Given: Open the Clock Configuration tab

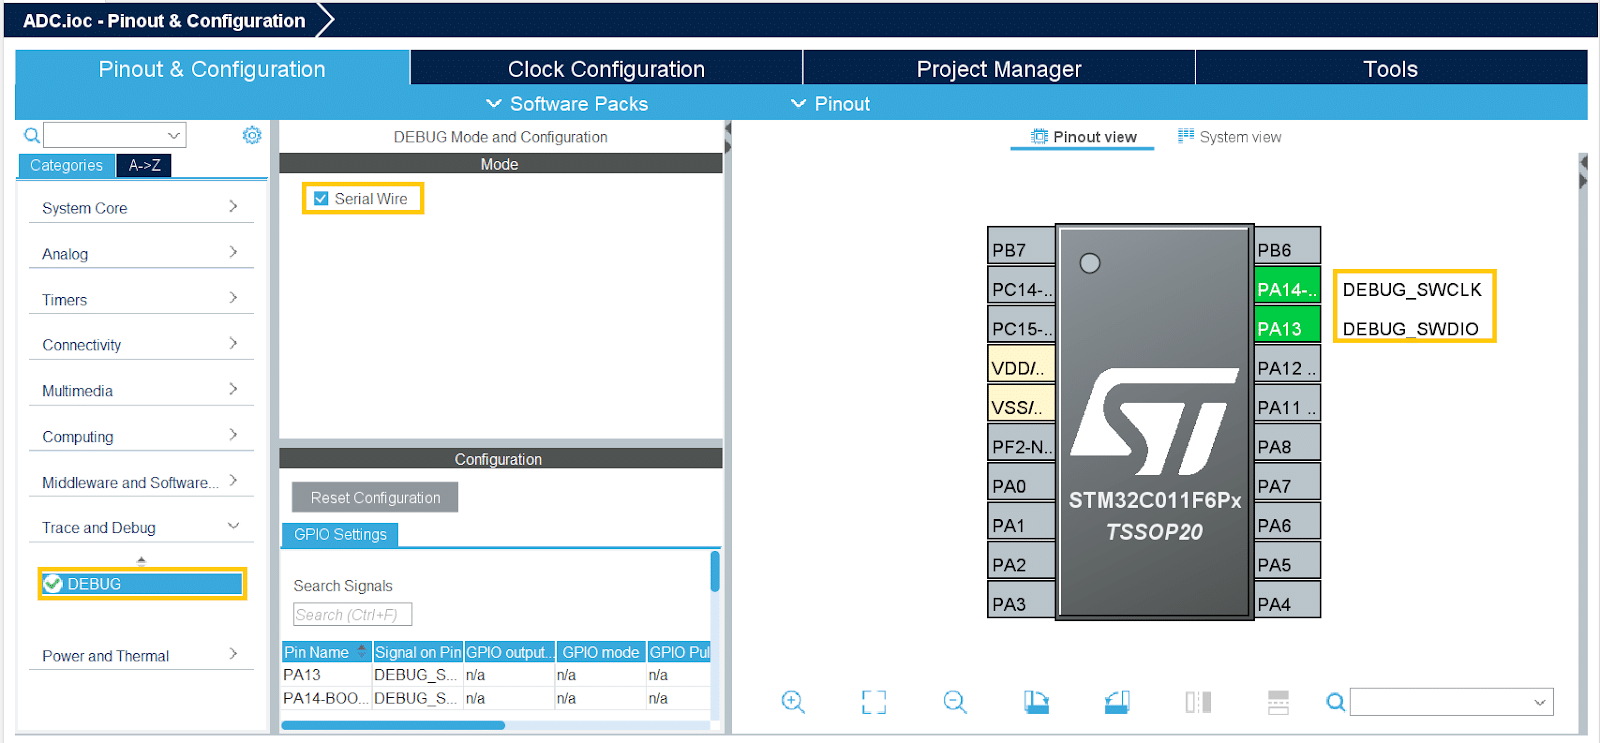Looking at the screenshot, I should 606,69.
